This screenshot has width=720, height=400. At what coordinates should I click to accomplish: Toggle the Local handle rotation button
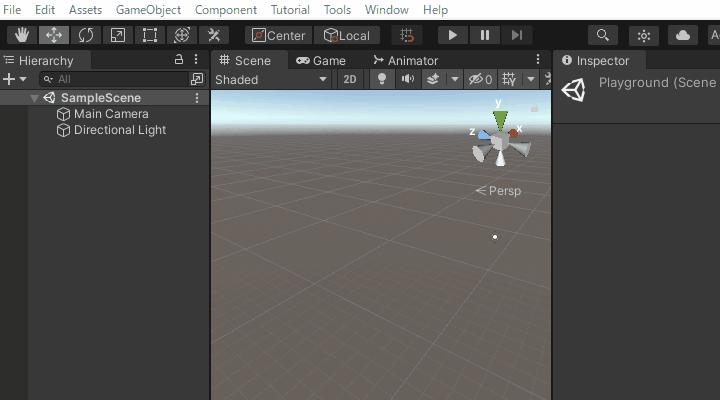pos(347,35)
